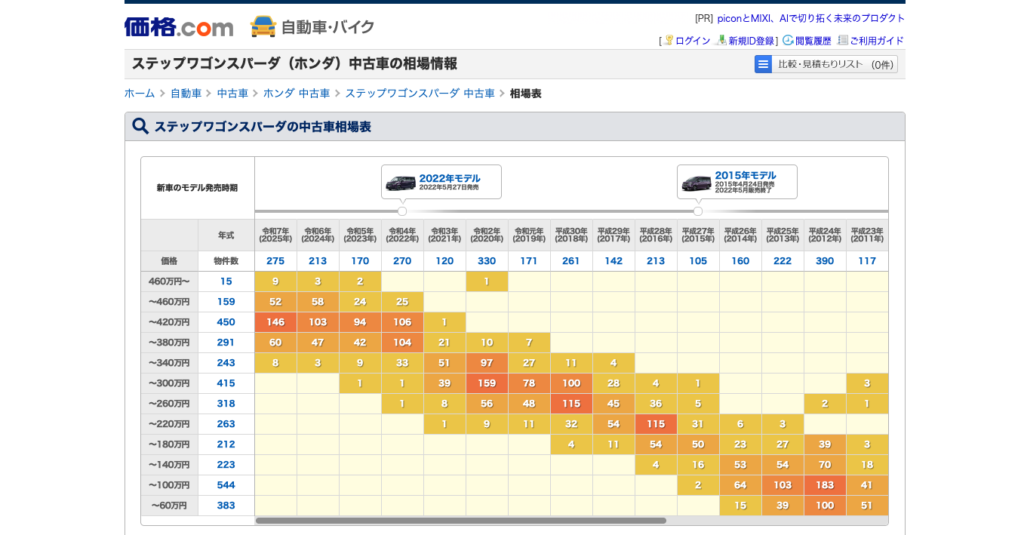Select the 2022年モデル callout

pyautogui.click(x=441, y=182)
